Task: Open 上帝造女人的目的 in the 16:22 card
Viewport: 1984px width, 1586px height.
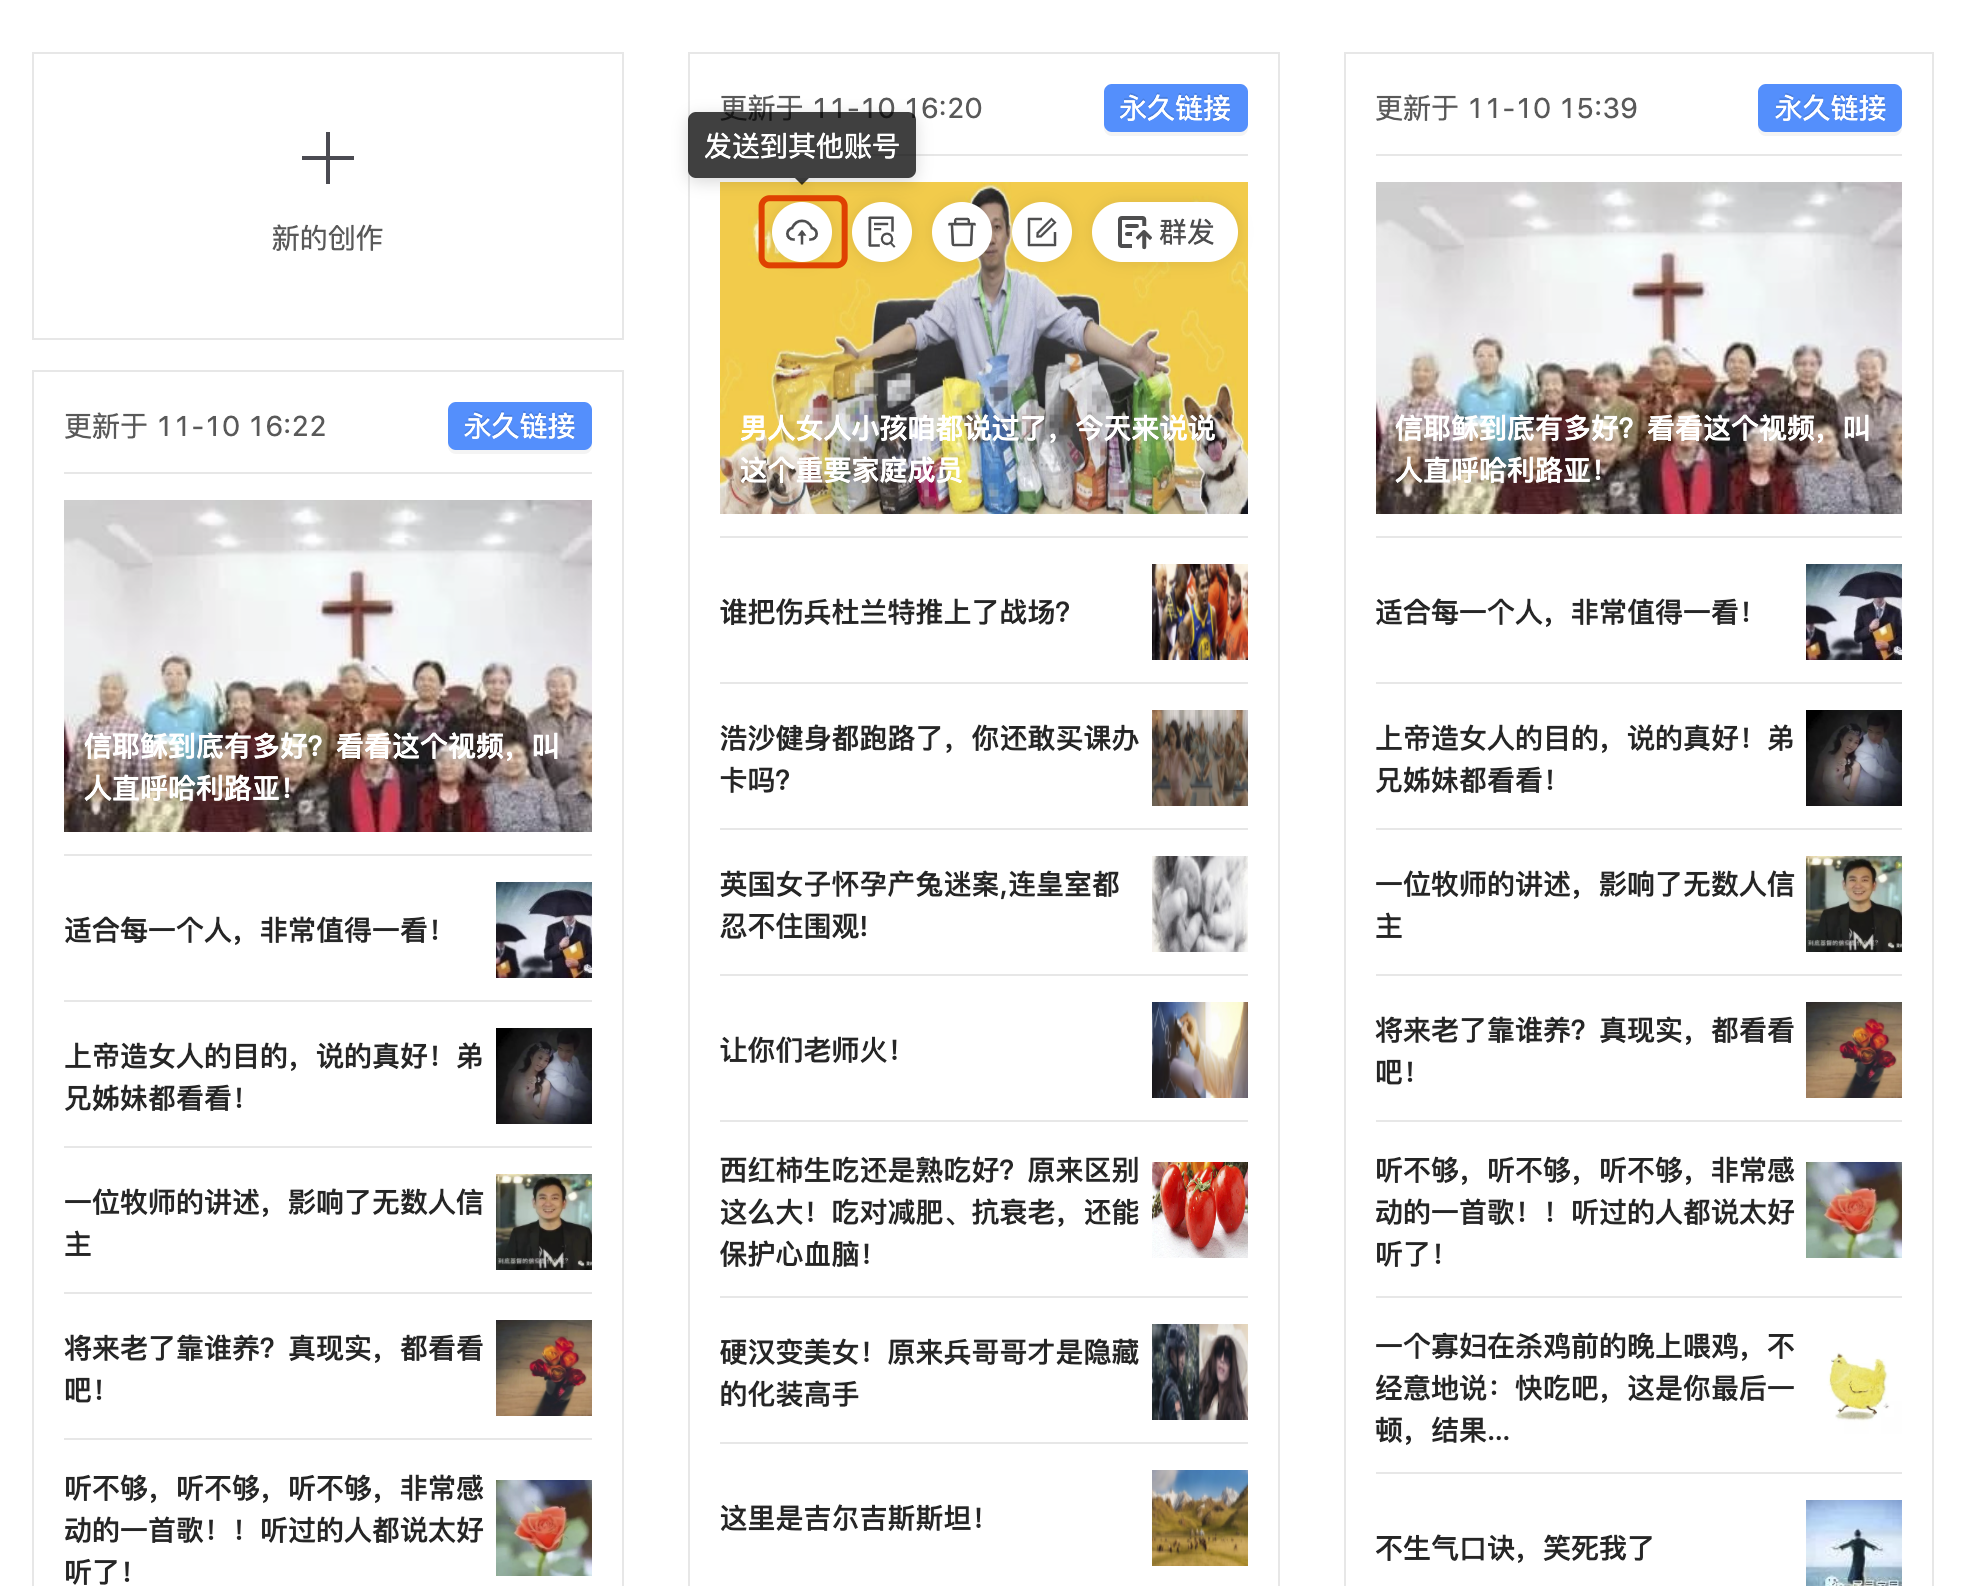Action: point(274,1076)
